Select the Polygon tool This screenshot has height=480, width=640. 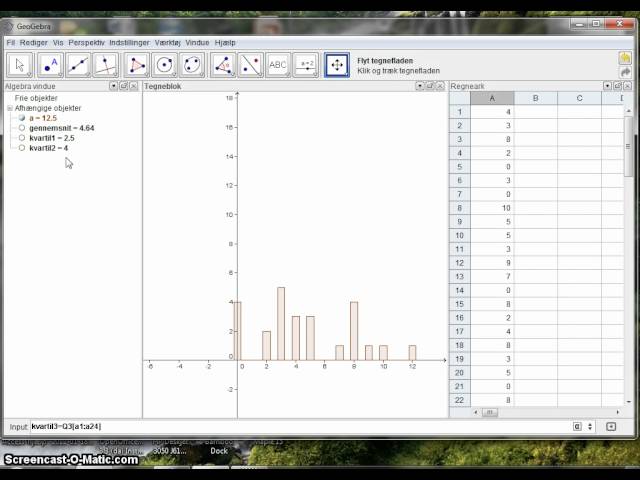click(x=137, y=65)
